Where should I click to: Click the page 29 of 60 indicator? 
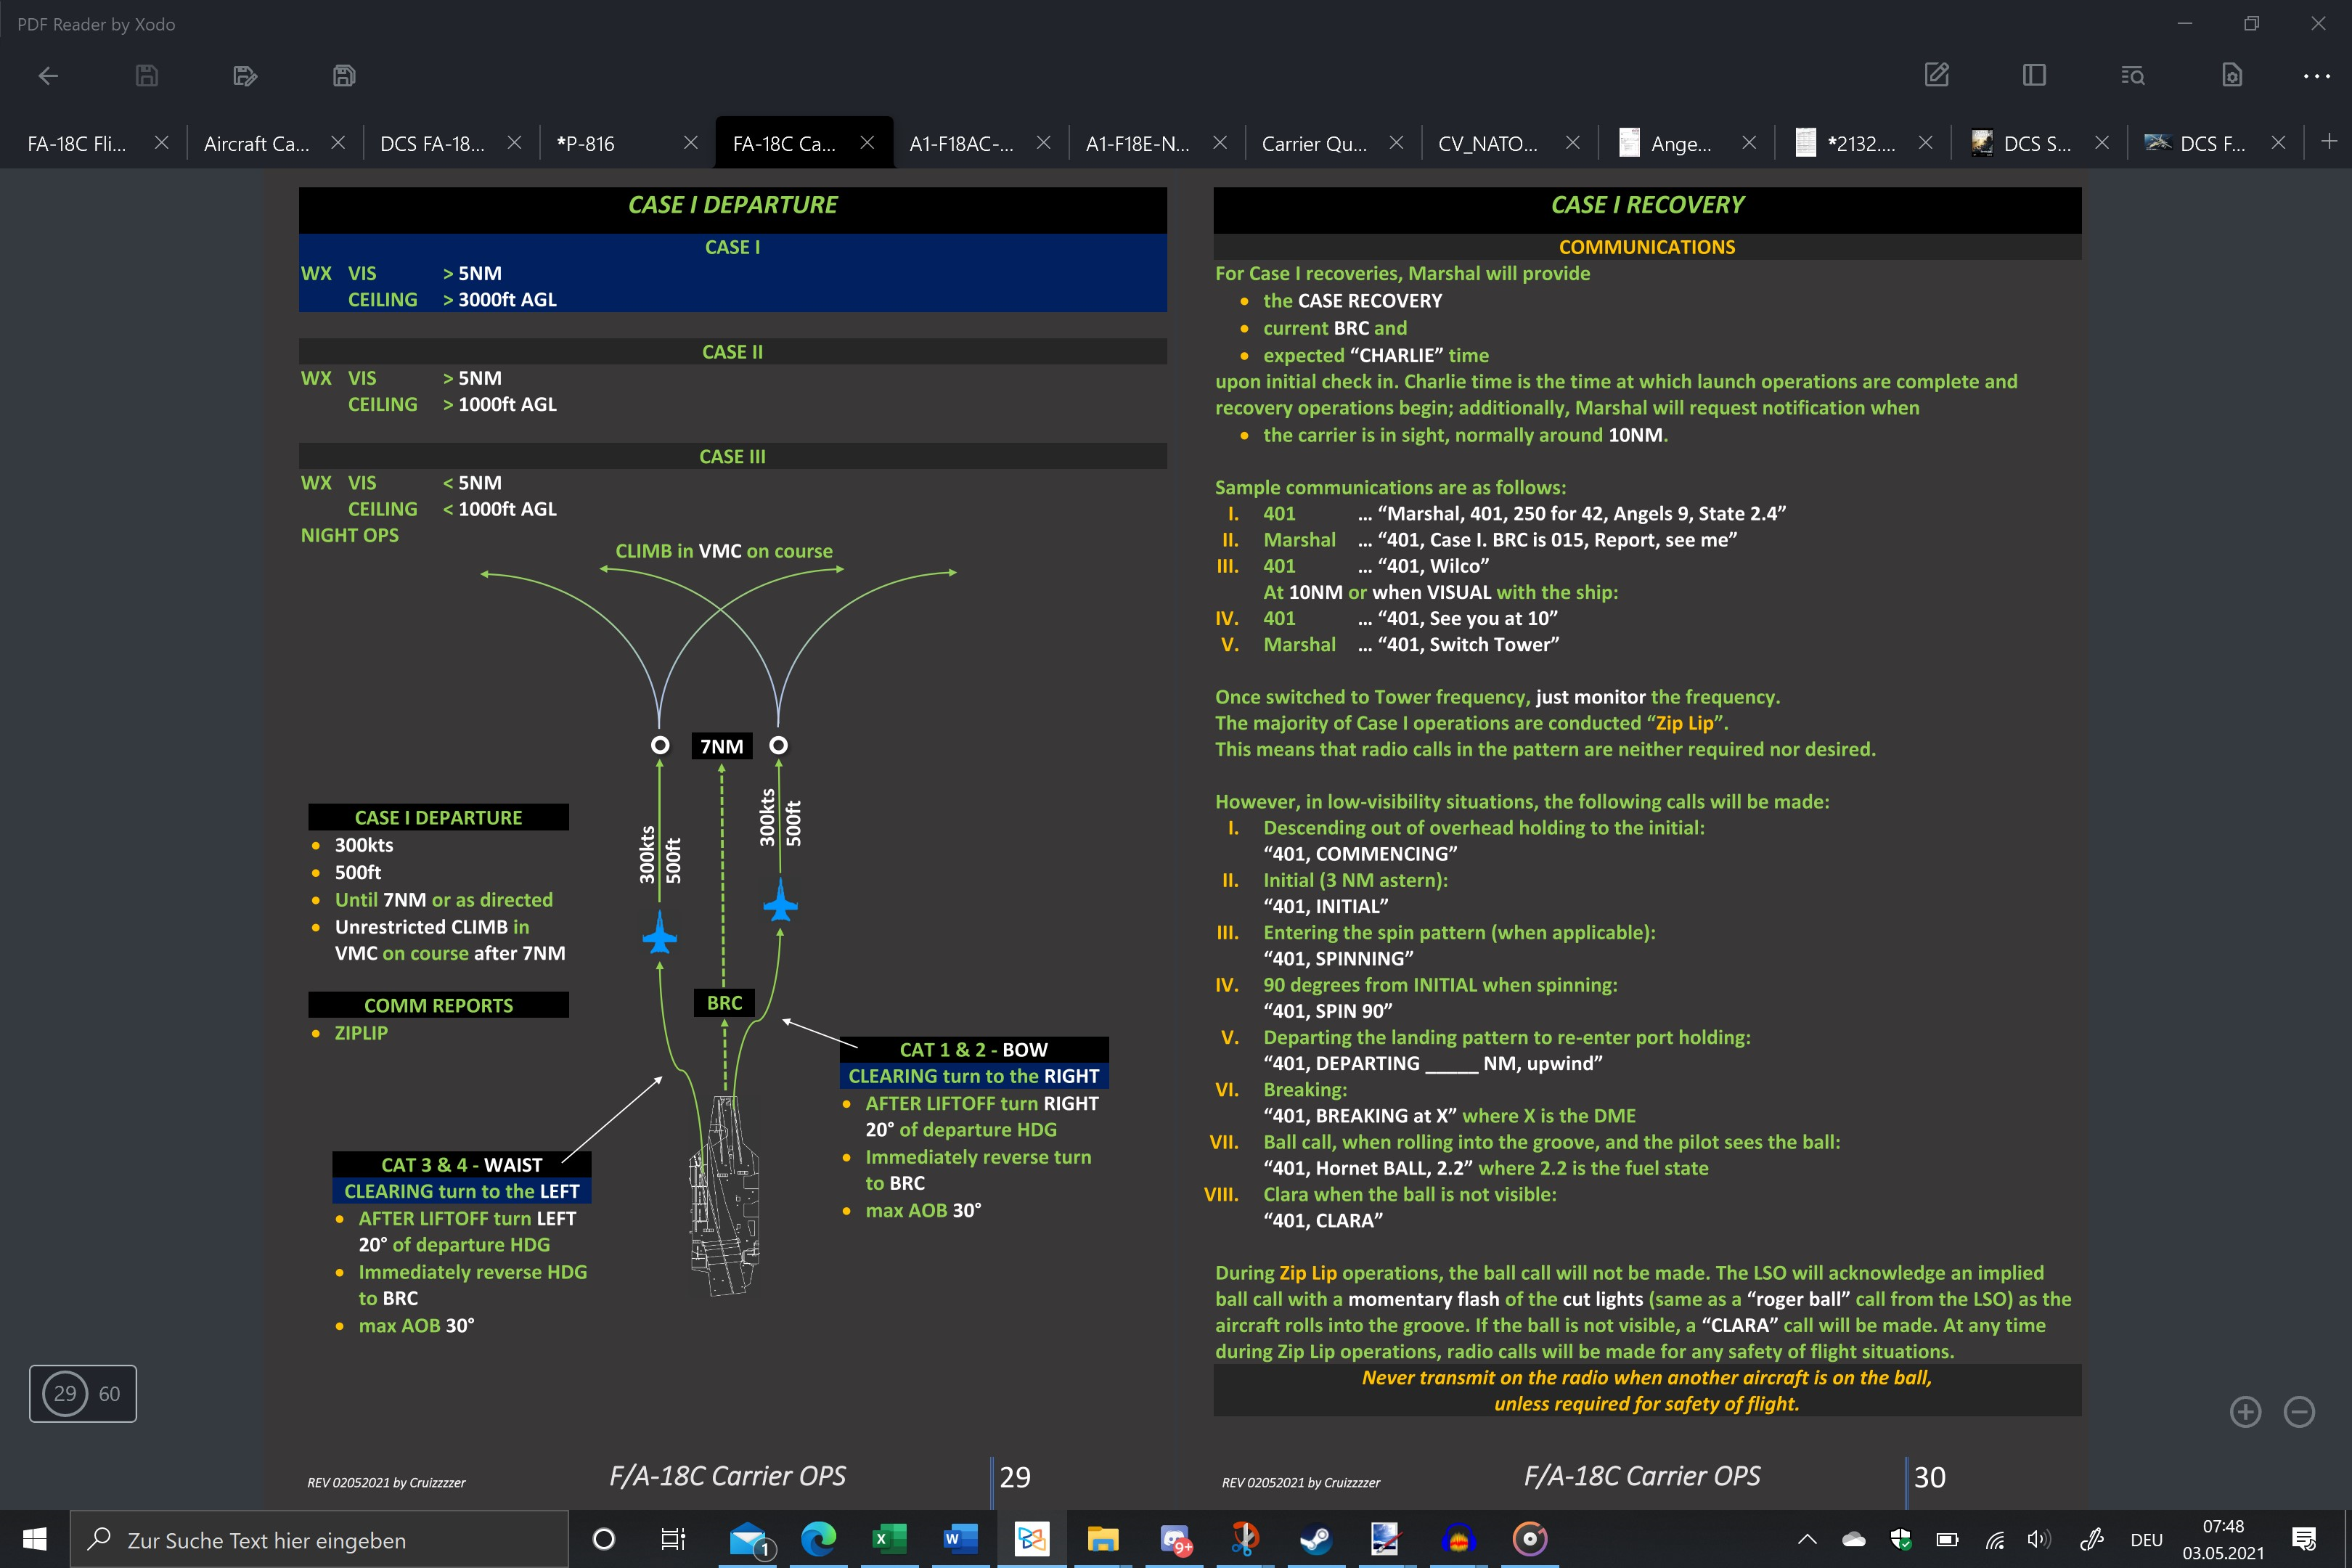coord(83,1393)
